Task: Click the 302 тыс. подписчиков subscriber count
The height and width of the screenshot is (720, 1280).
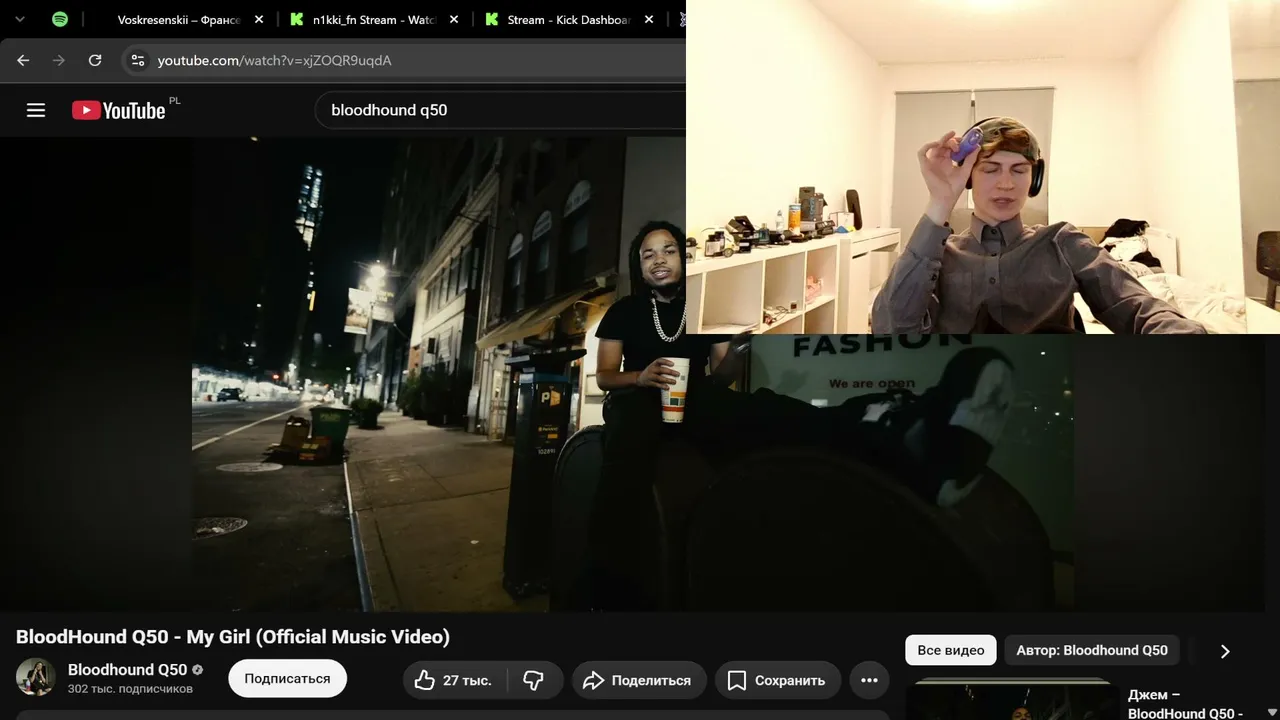Action: (130, 689)
